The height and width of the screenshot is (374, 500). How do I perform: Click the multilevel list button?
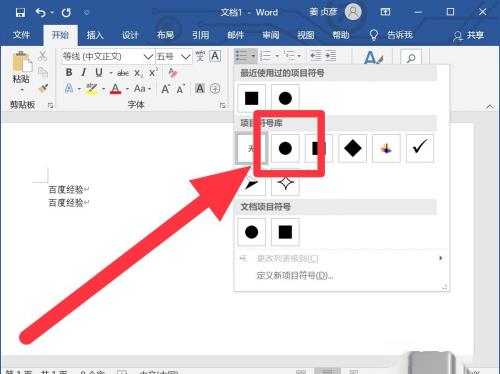pos(289,56)
